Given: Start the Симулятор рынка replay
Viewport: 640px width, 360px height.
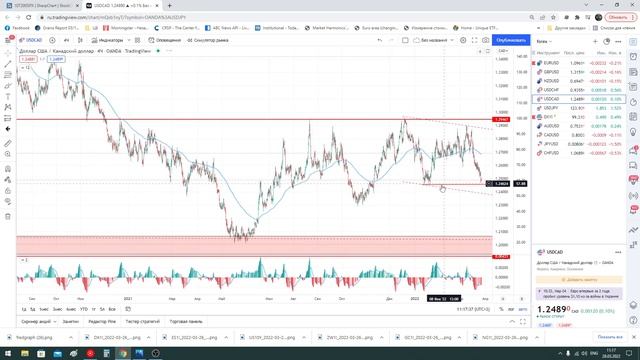Looking at the screenshot, I should pyautogui.click(x=208, y=40).
